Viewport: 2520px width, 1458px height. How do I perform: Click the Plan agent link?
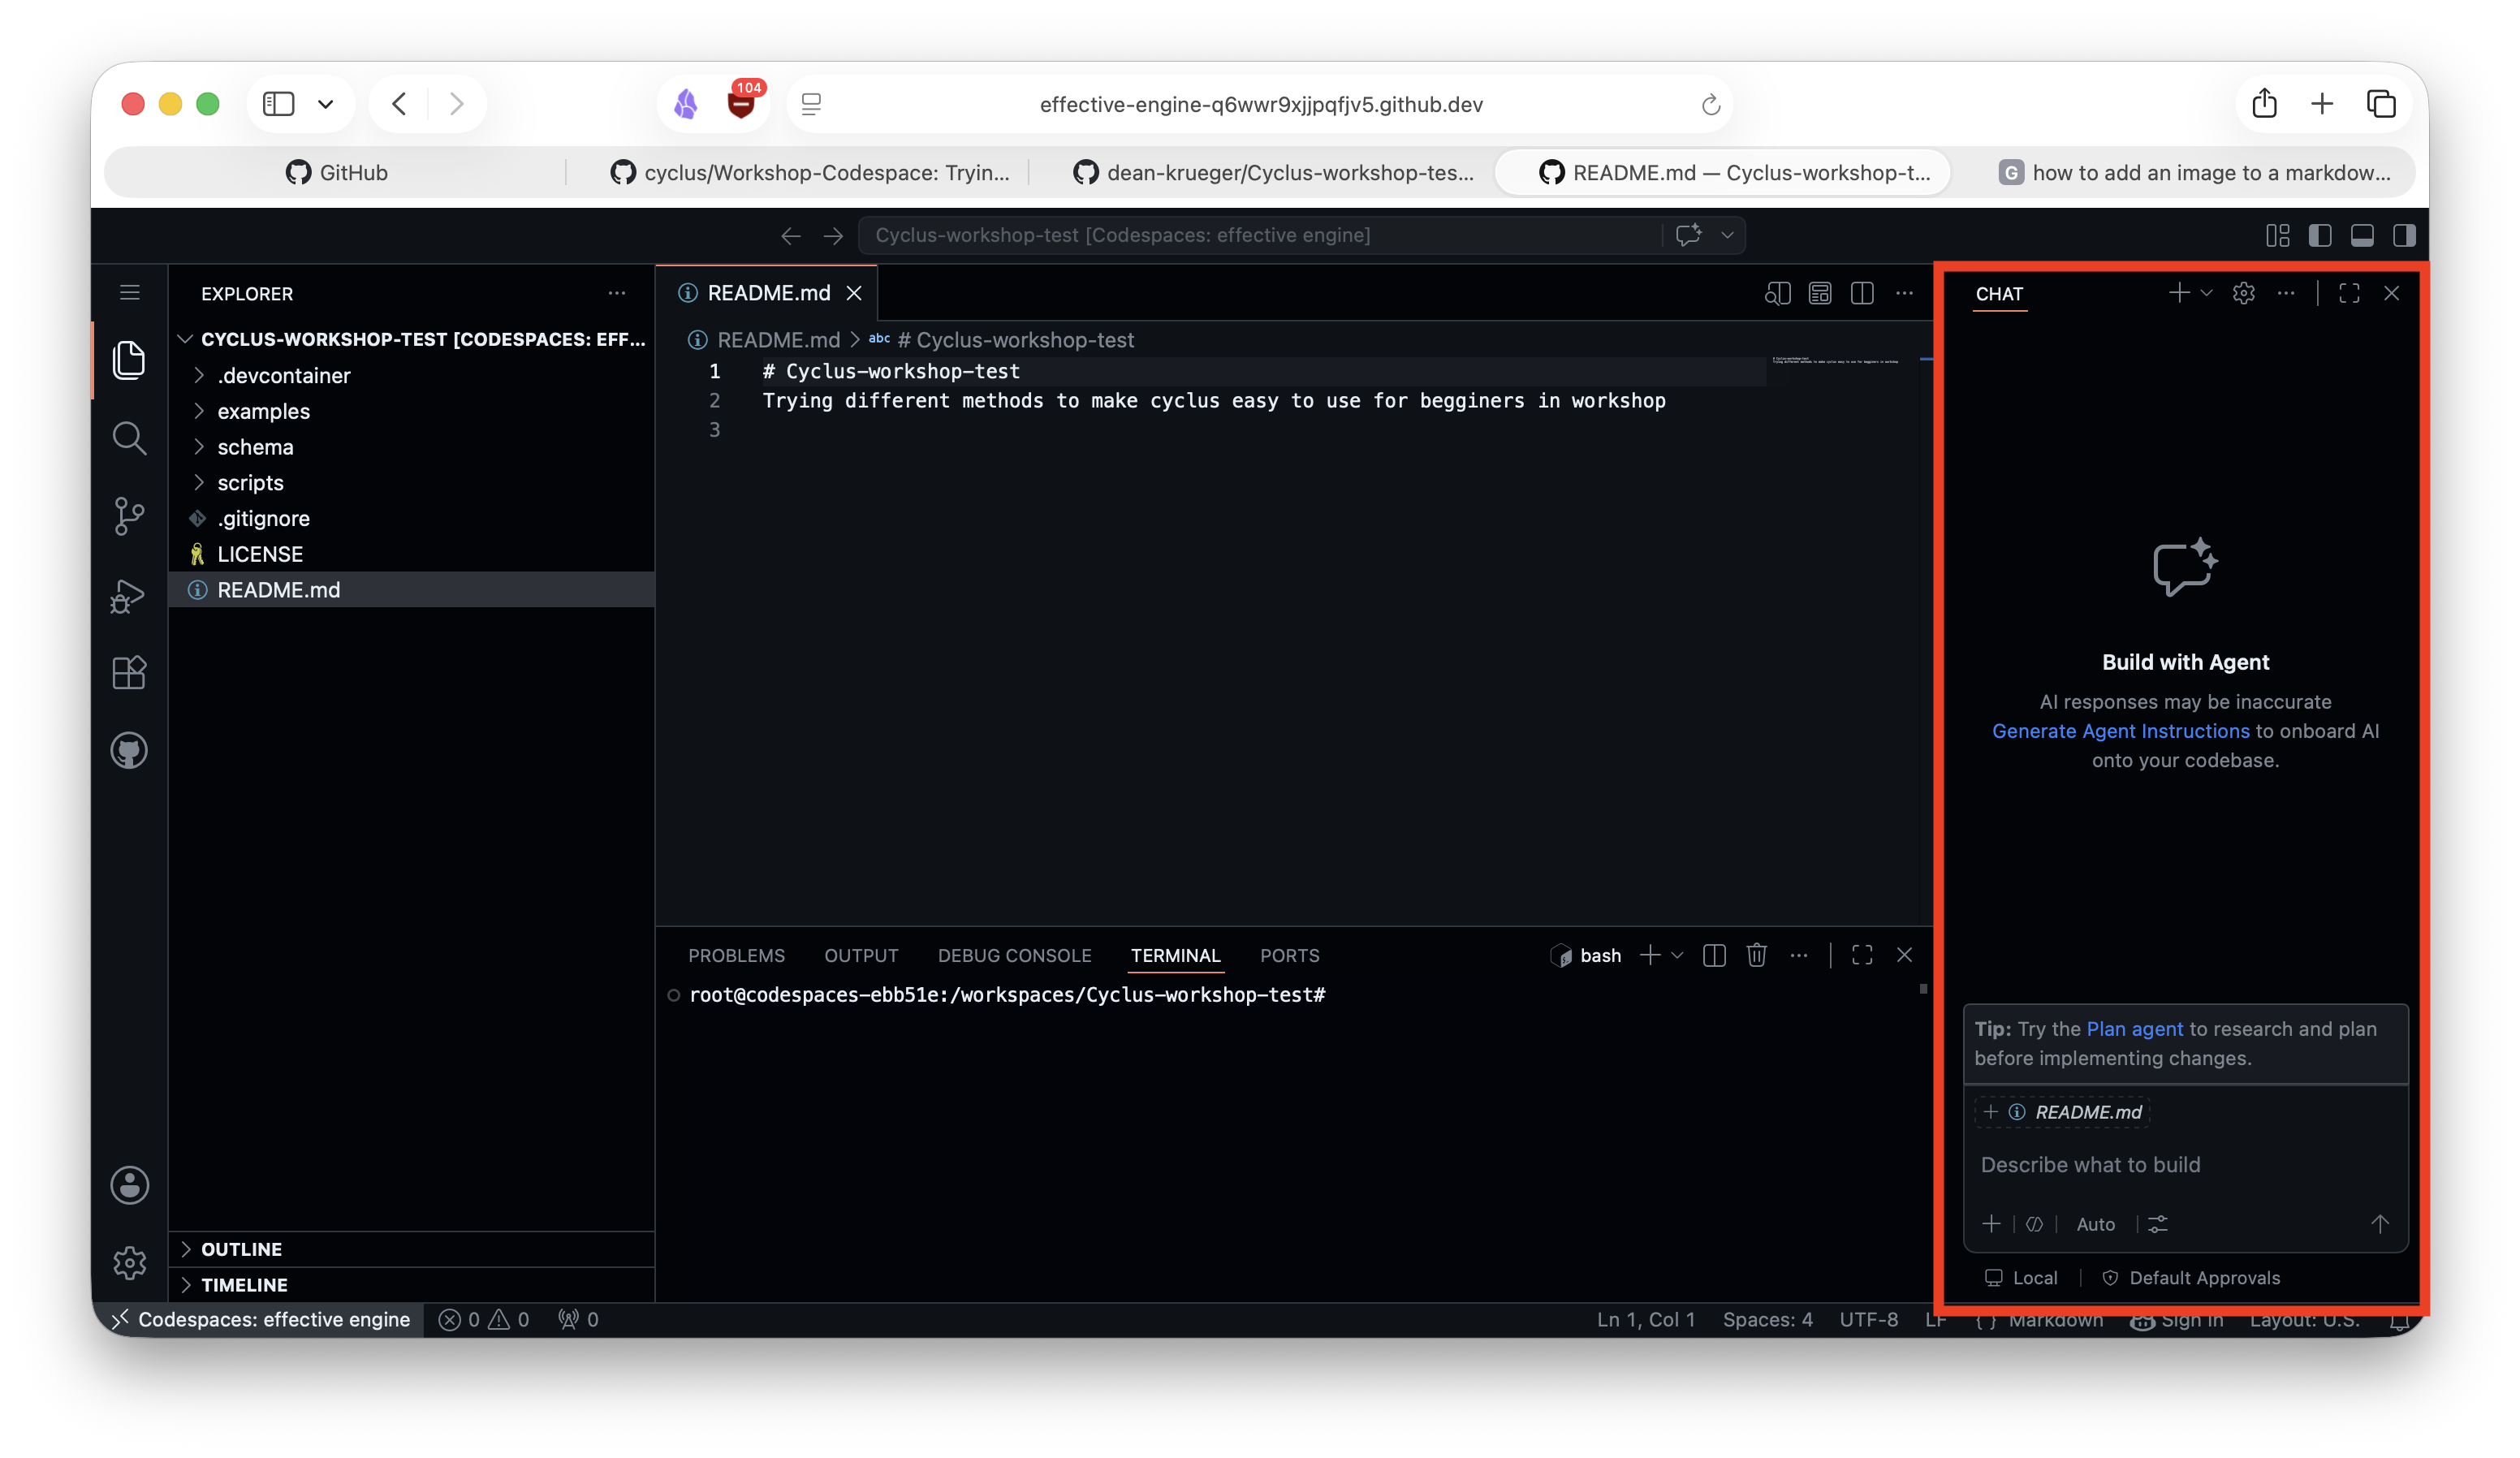pyautogui.click(x=2134, y=1029)
